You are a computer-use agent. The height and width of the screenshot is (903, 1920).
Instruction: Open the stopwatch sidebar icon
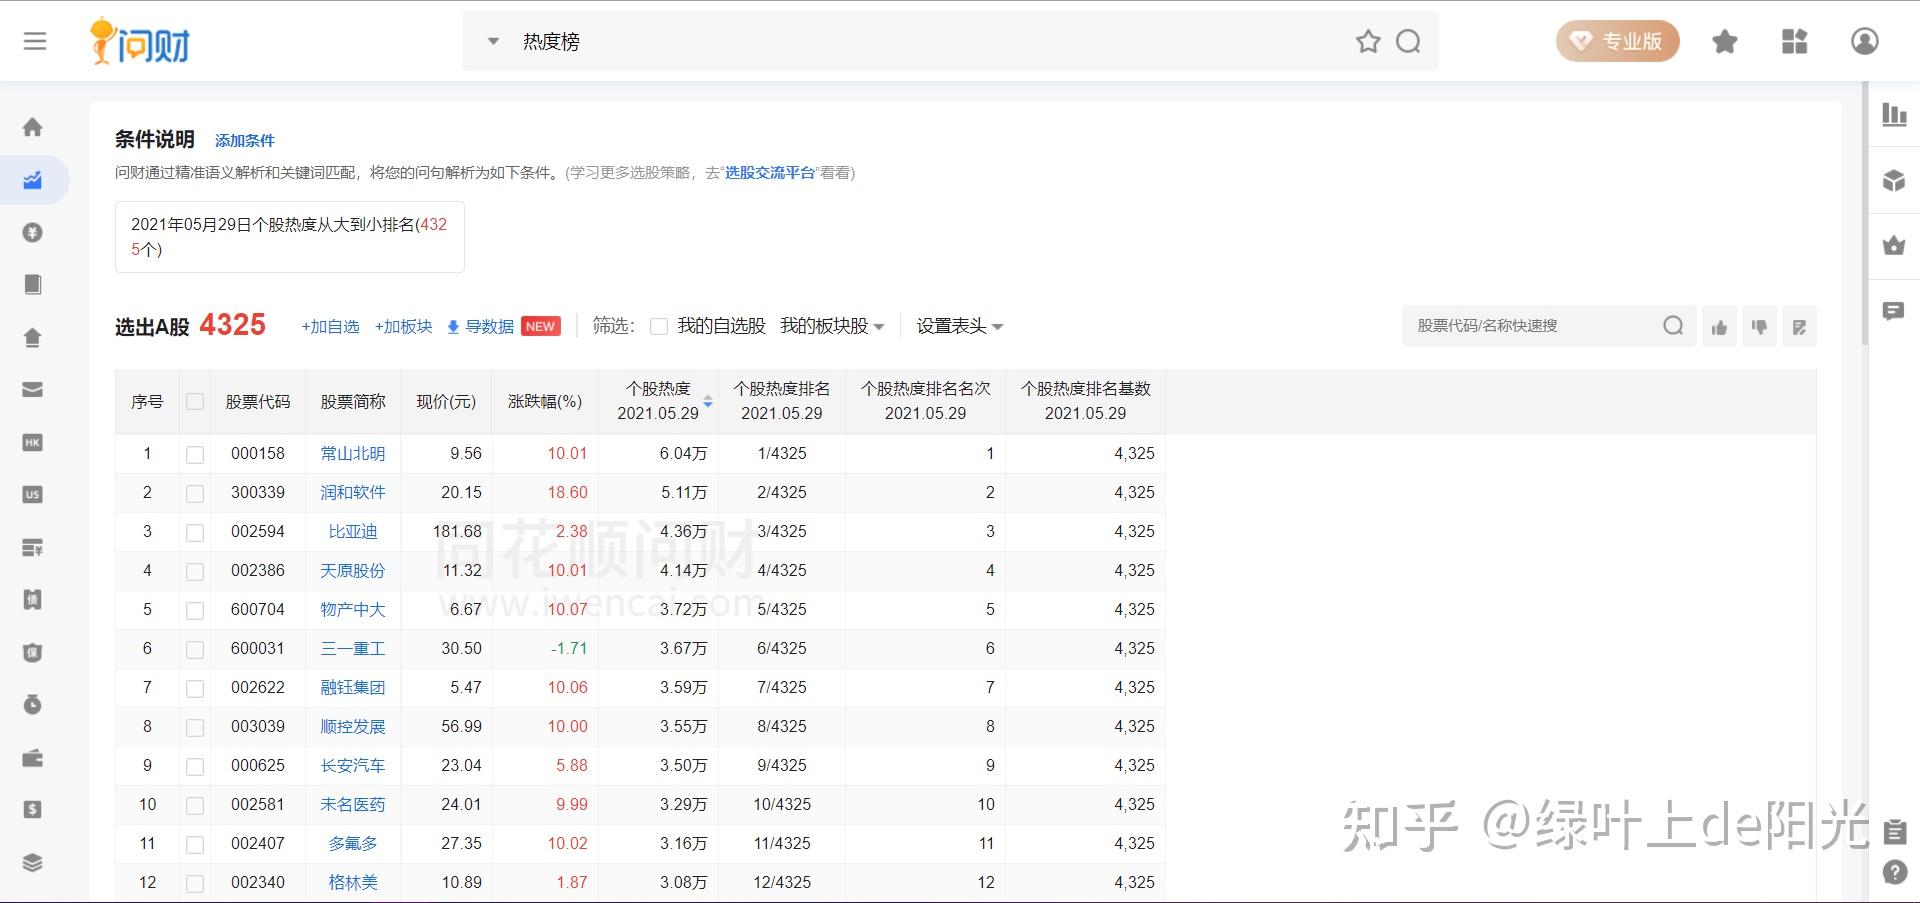tap(33, 704)
